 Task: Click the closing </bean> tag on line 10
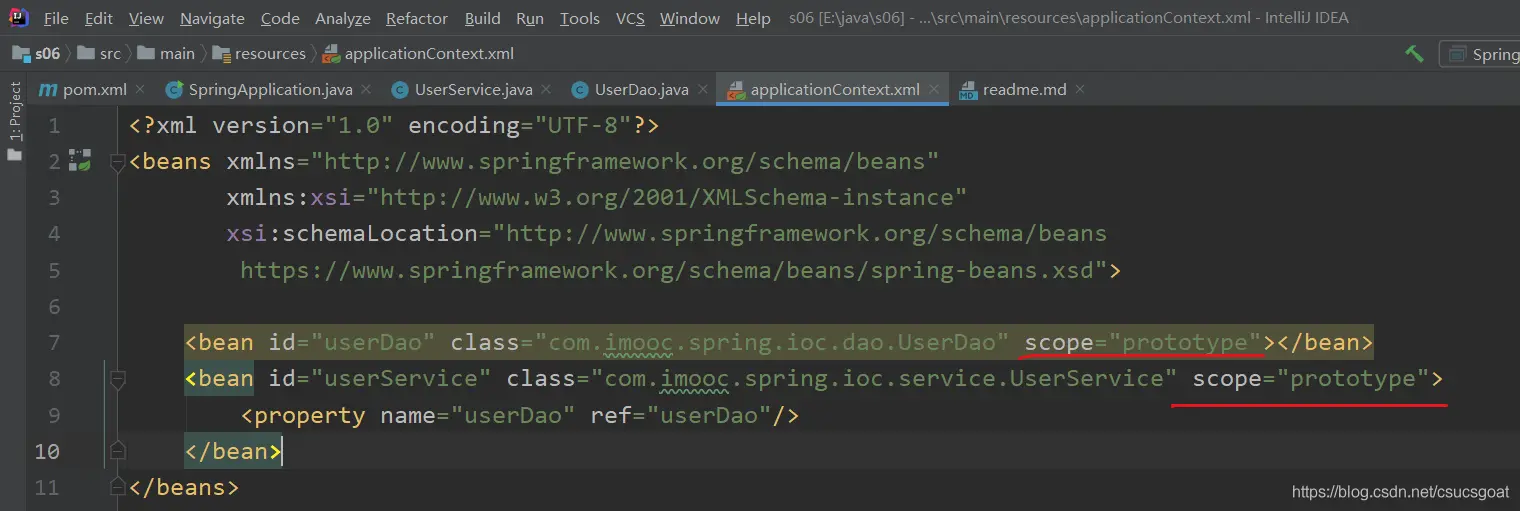click(233, 451)
